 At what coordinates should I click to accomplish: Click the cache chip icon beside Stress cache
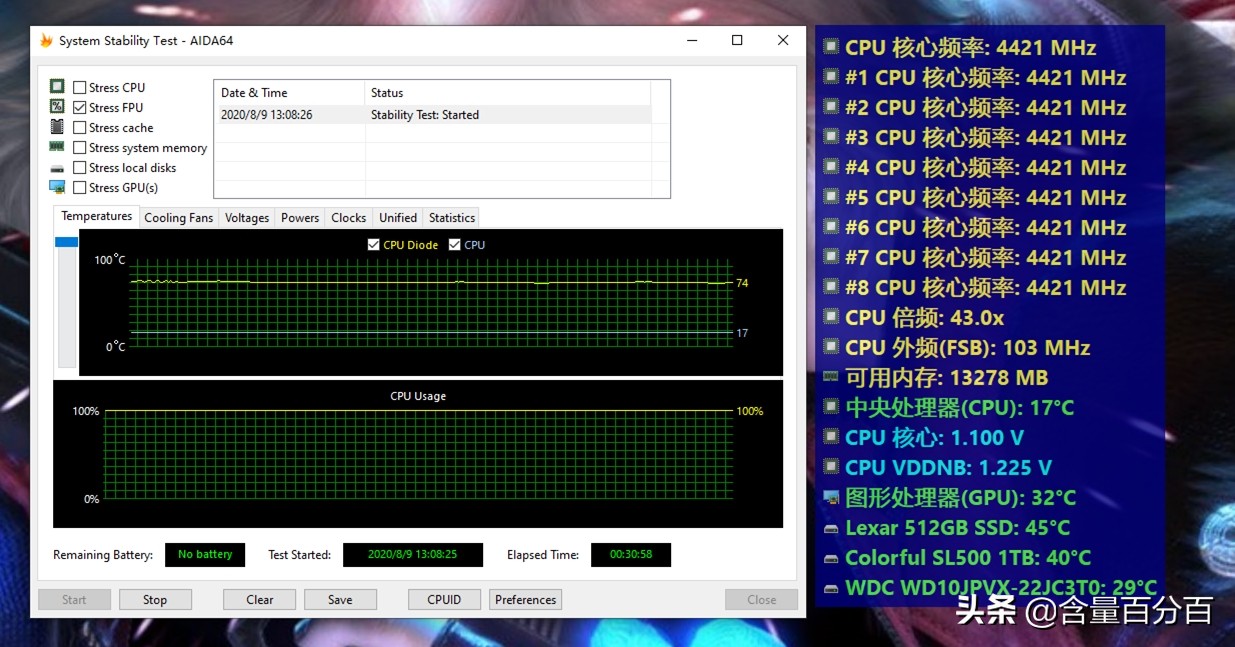(57, 127)
